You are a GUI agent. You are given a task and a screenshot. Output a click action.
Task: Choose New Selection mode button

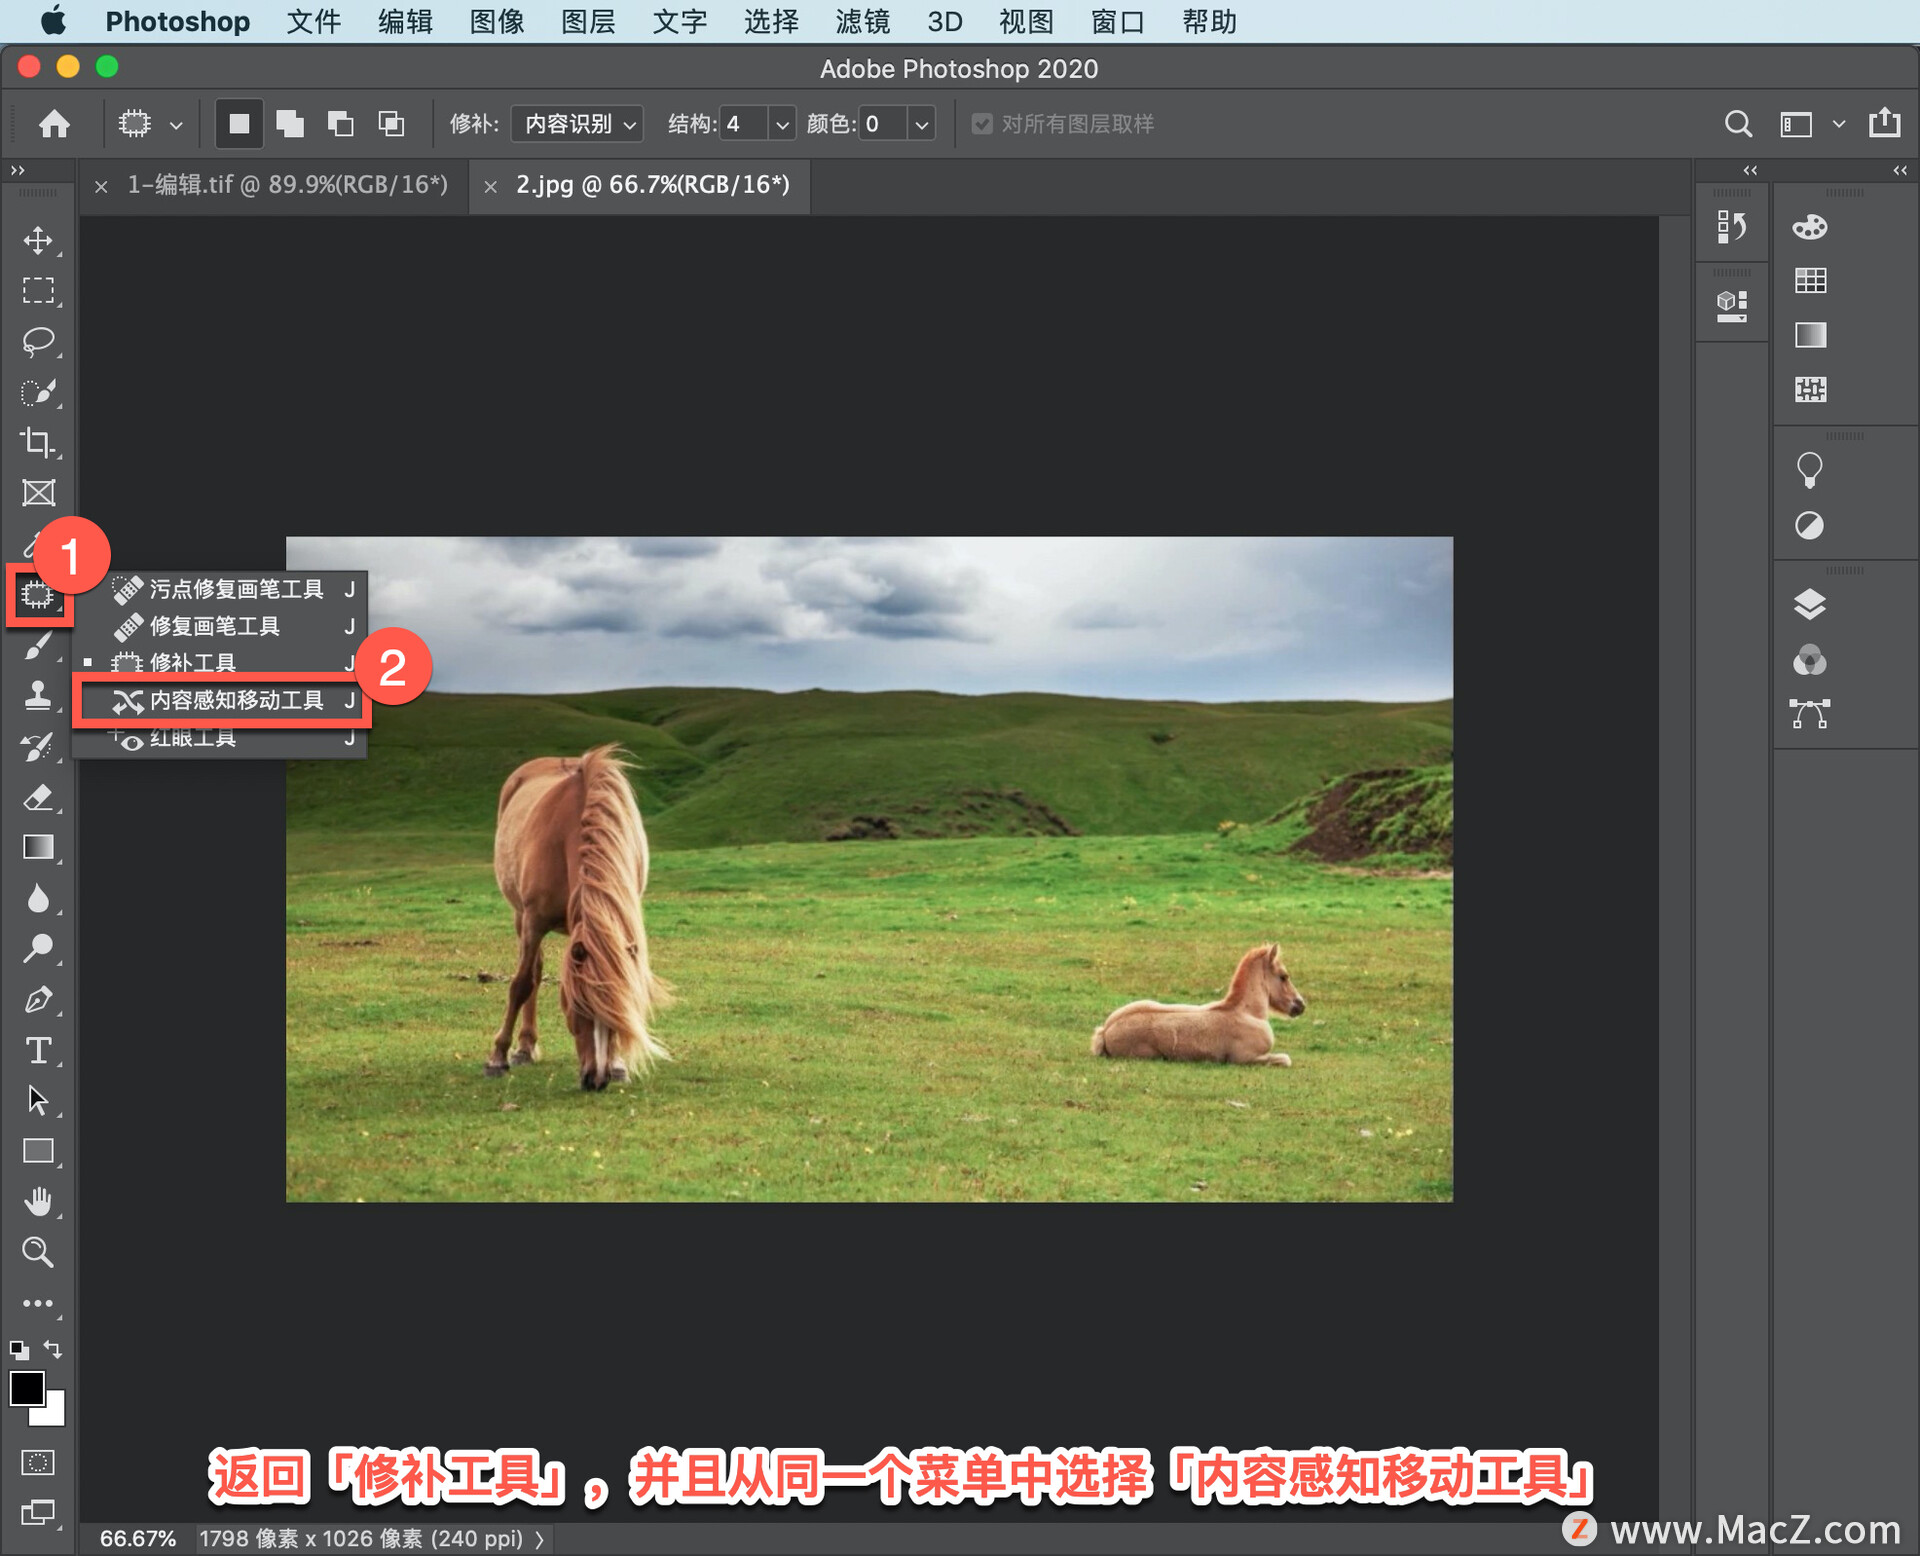[239, 124]
